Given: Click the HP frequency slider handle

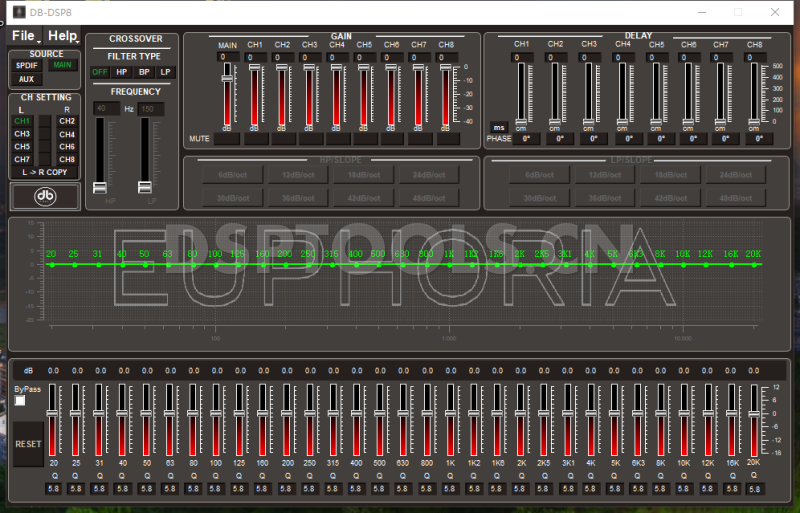Looking at the screenshot, I should [x=100, y=187].
